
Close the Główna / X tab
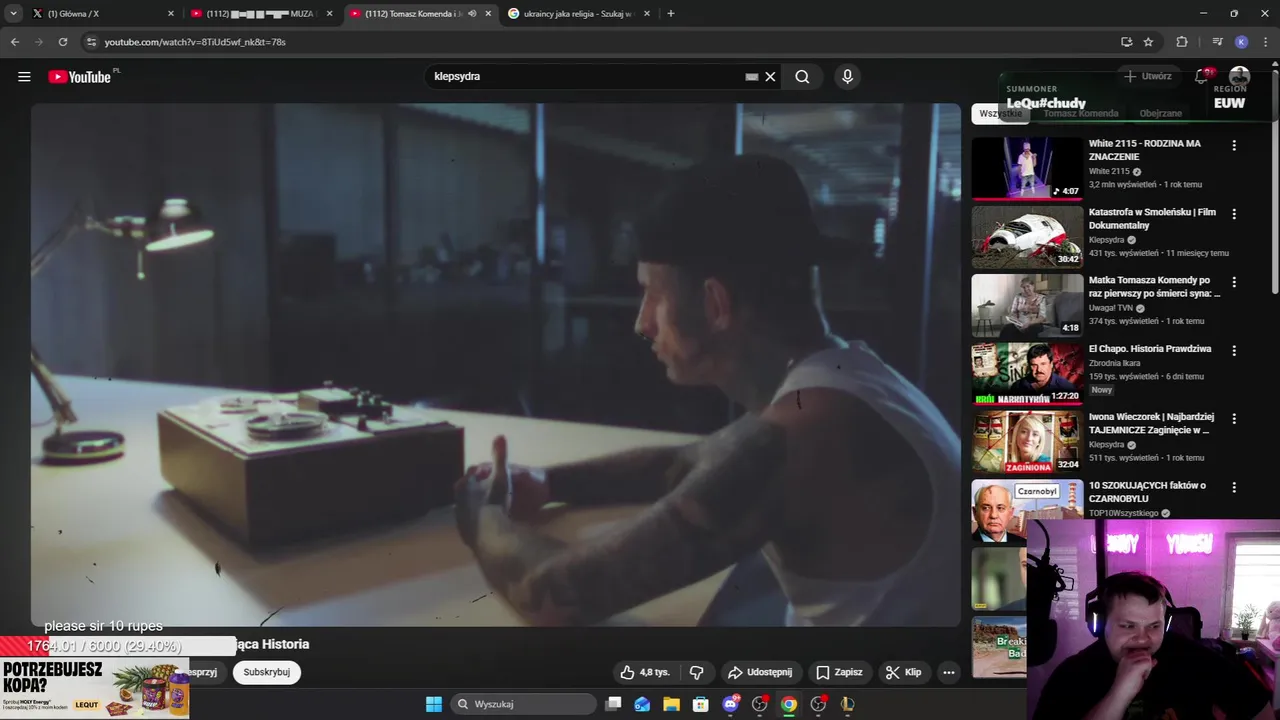click(170, 14)
